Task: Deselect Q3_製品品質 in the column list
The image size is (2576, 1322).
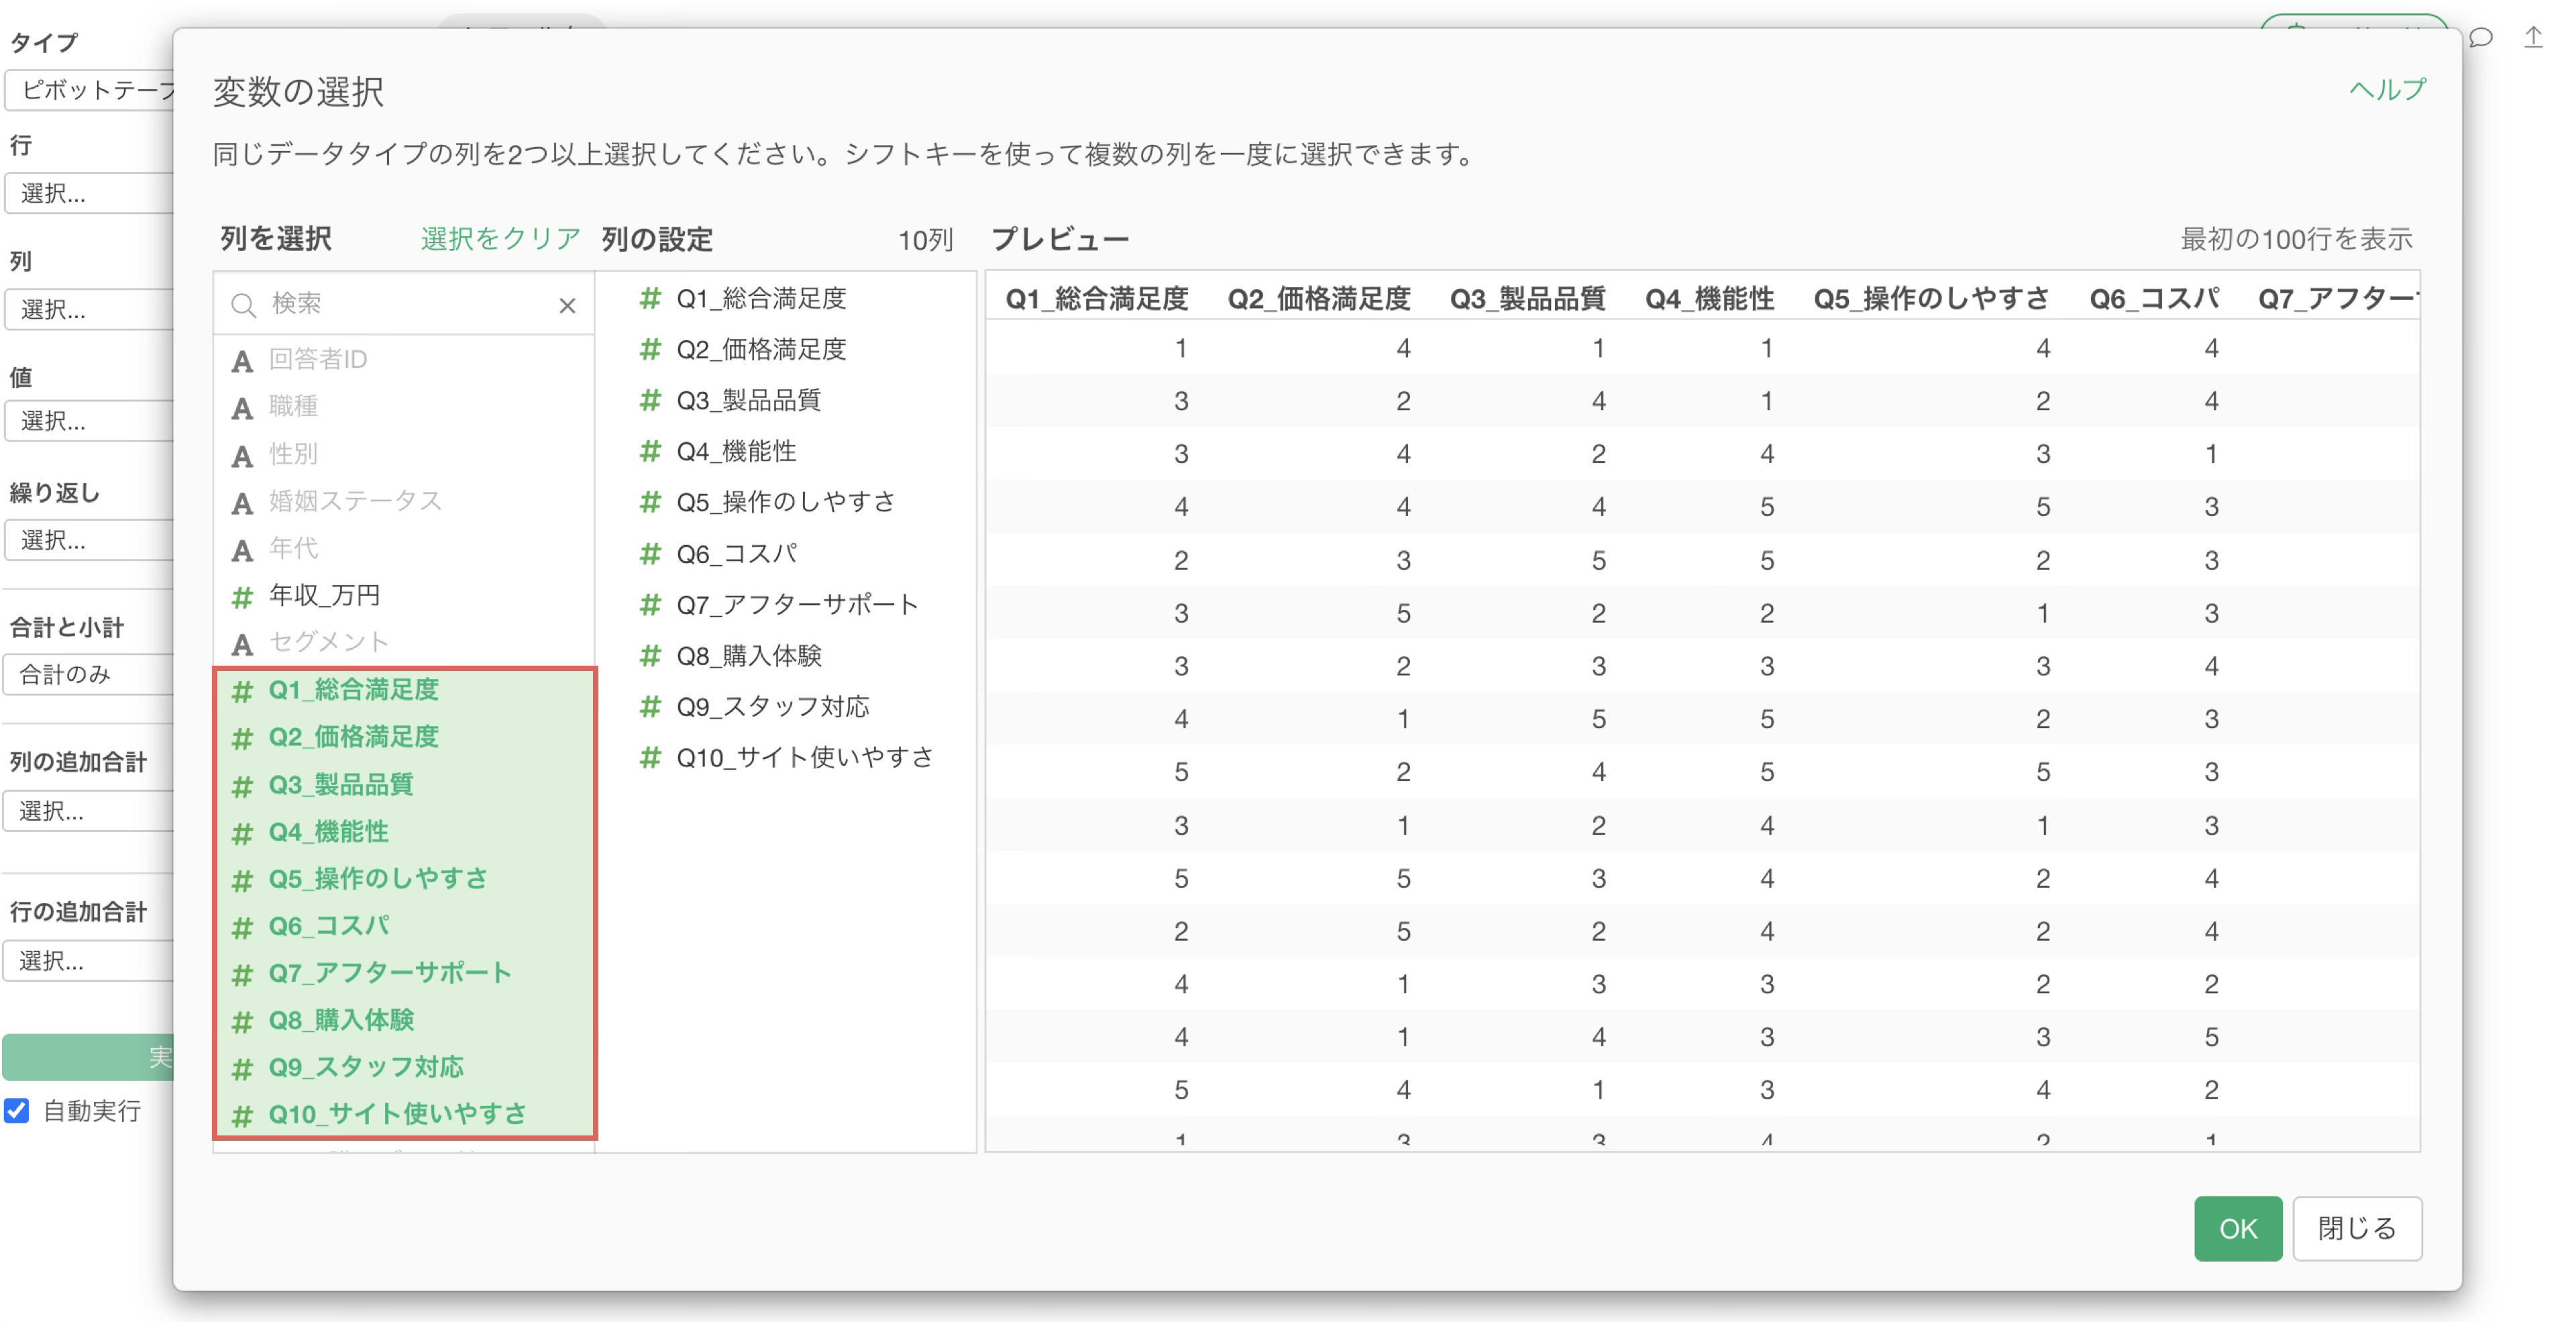Action: coord(404,785)
